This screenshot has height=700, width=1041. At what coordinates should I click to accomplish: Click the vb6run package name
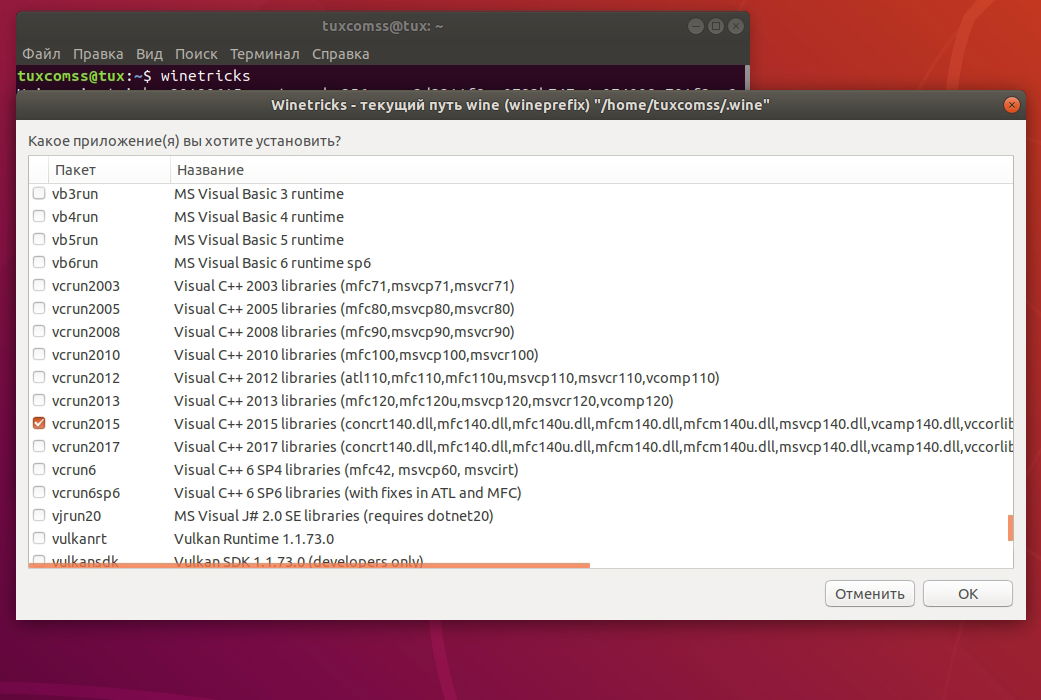pyautogui.click(x=75, y=263)
